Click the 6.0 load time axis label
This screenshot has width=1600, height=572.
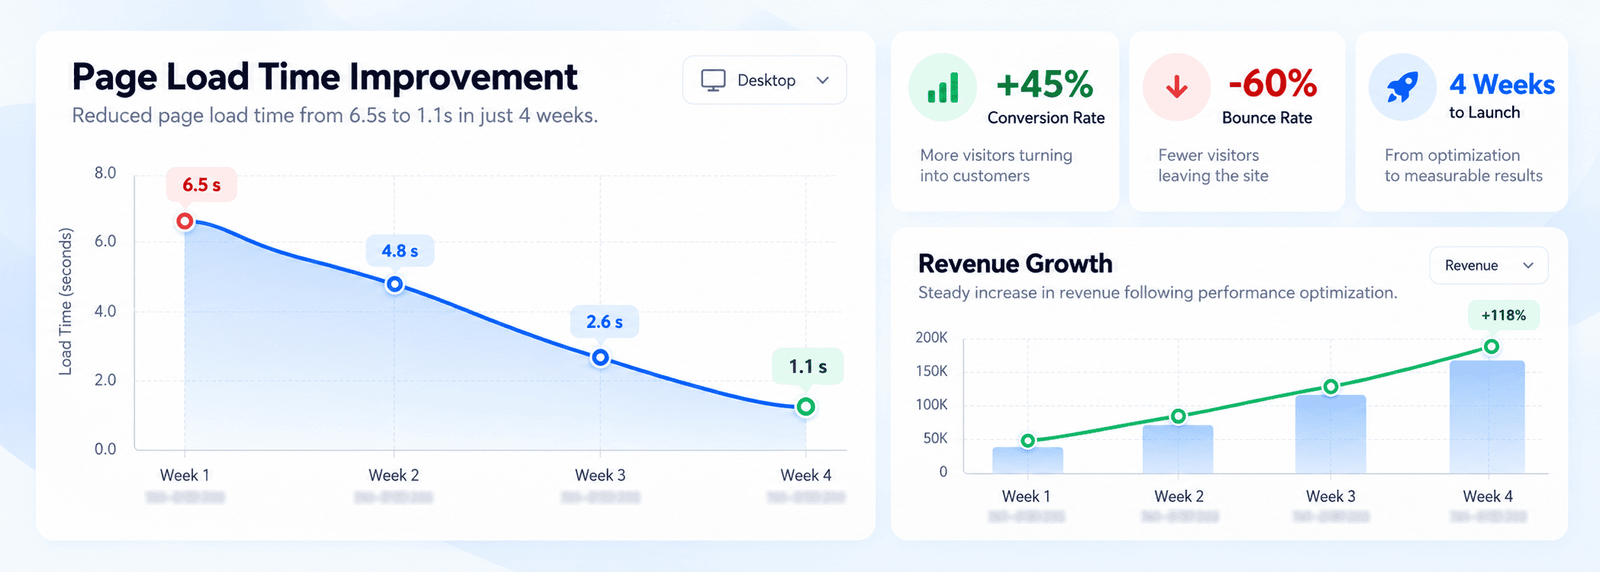point(105,241)
